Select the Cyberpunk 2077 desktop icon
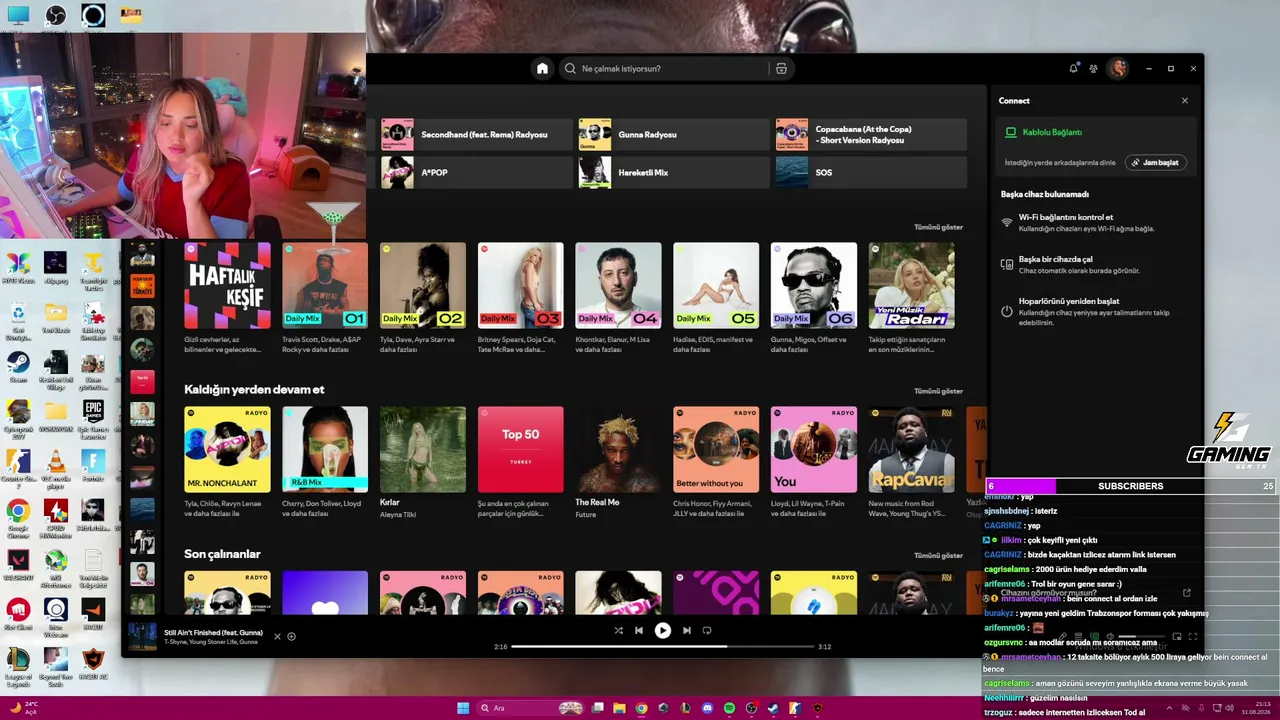1280x720 pixels. [x=18, y=419]
